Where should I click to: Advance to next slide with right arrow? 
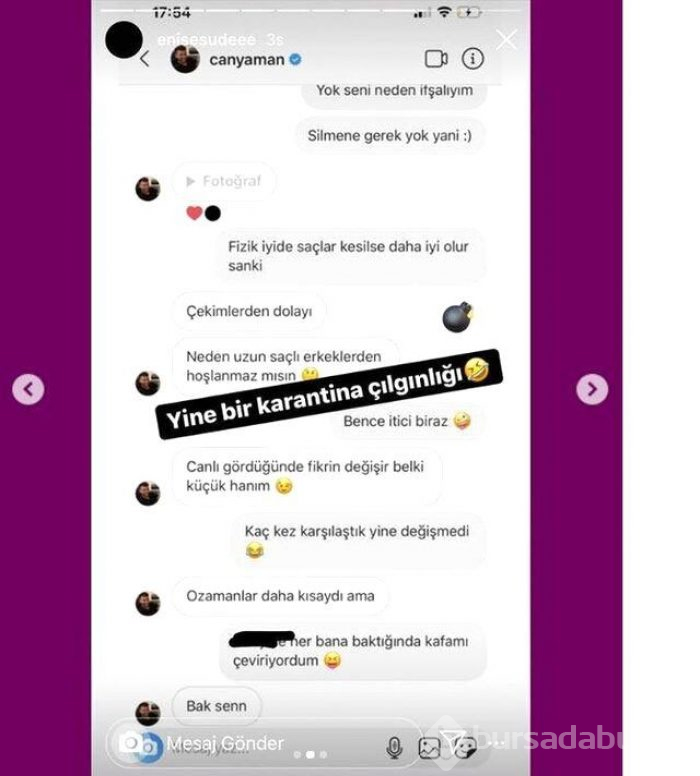point(592,389)
